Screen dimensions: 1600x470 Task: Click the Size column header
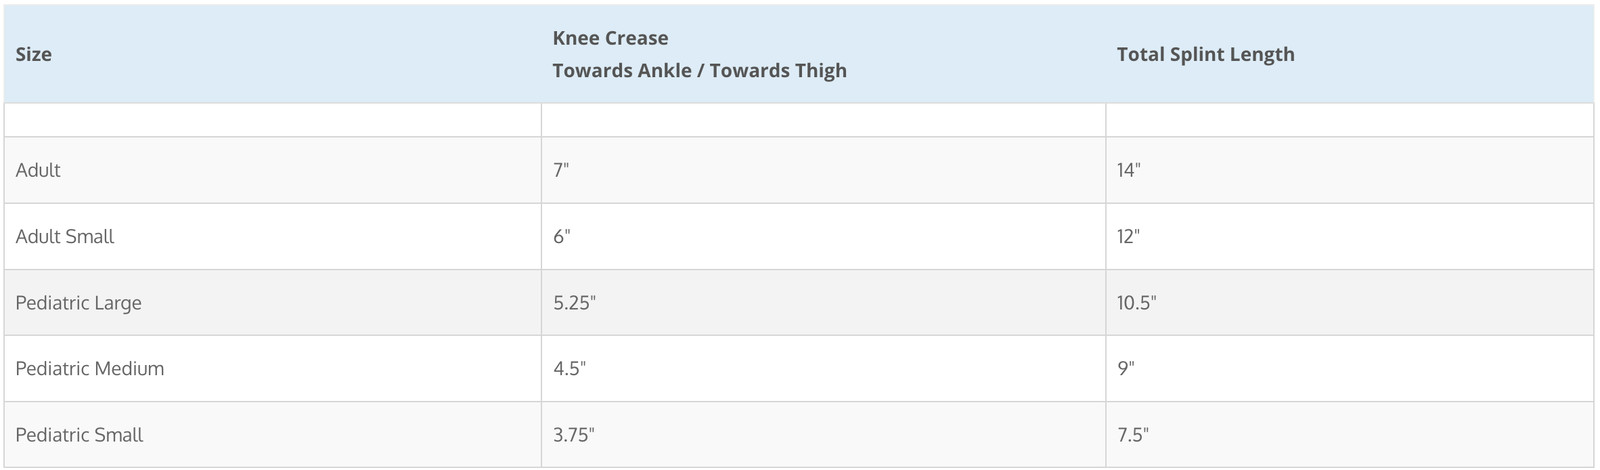[34, 54]
